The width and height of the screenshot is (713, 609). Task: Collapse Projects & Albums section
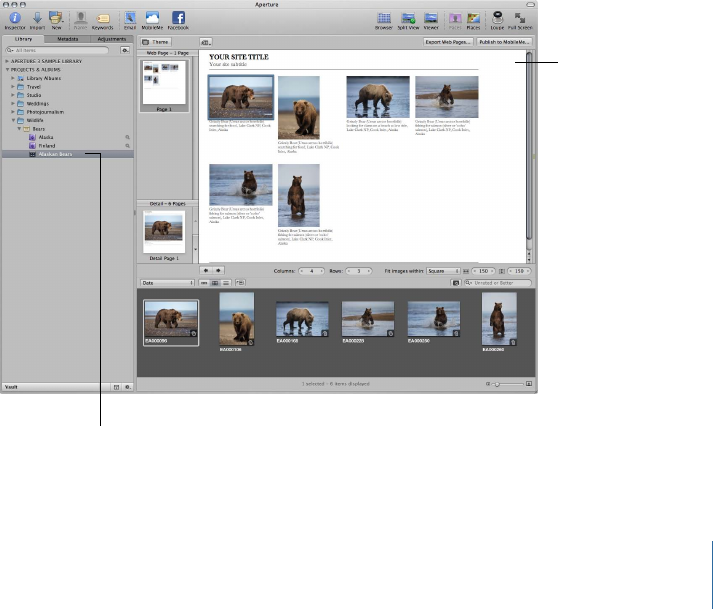point(7,70)
